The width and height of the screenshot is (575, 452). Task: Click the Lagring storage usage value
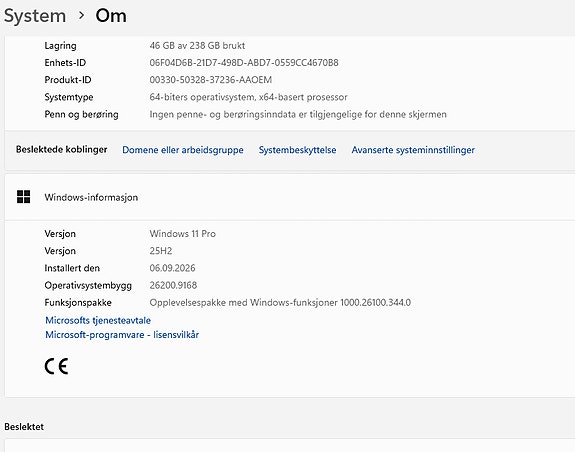point(197,46)
